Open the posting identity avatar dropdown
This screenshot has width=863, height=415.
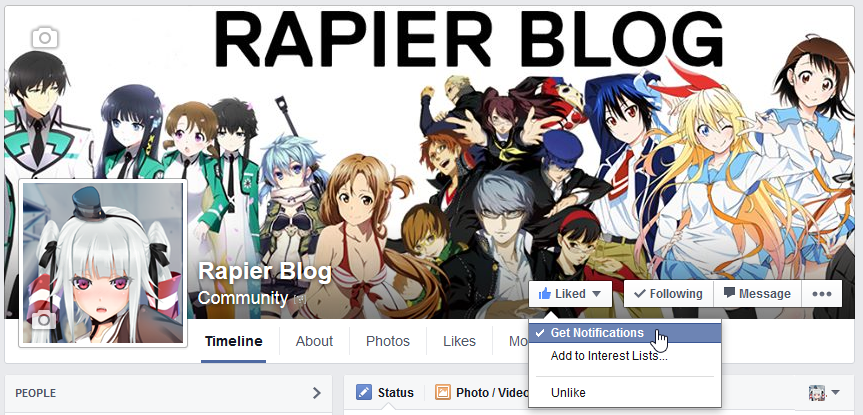point(824,392)
